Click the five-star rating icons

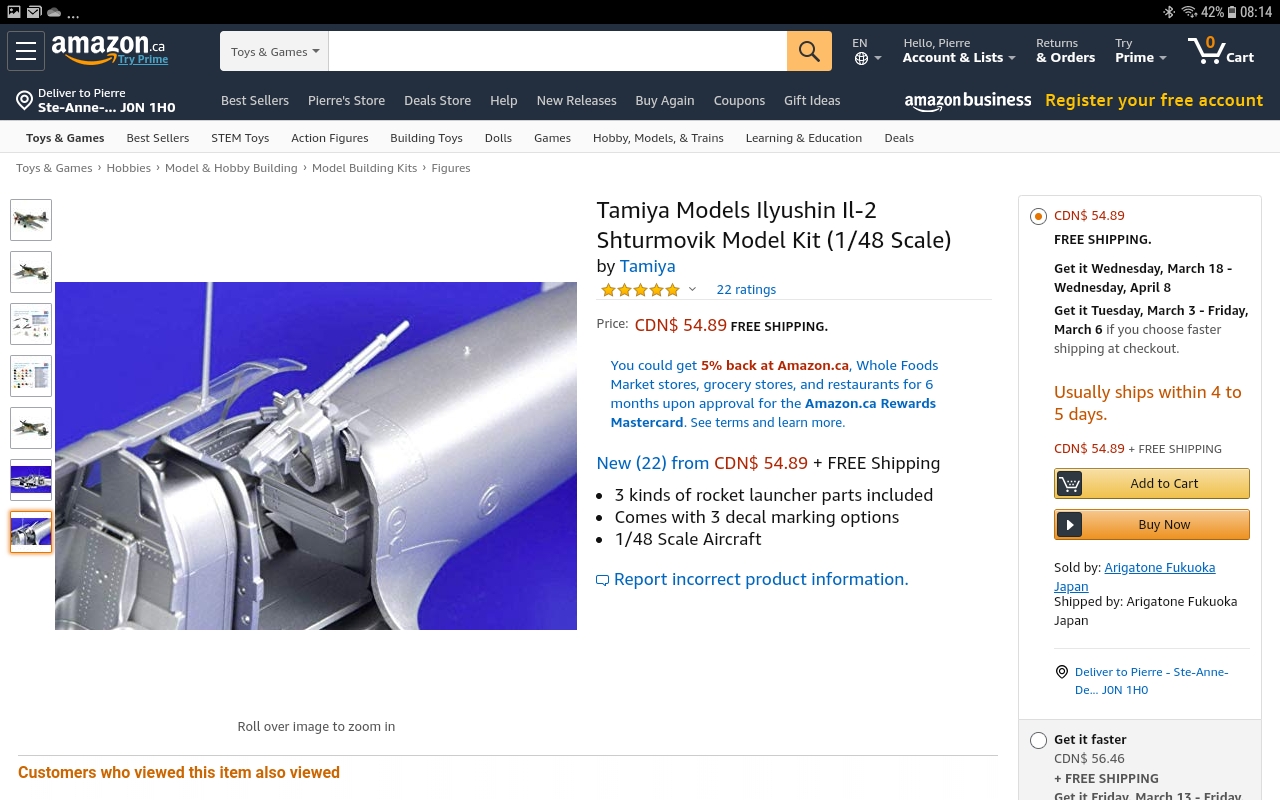(x=640, y=290)
